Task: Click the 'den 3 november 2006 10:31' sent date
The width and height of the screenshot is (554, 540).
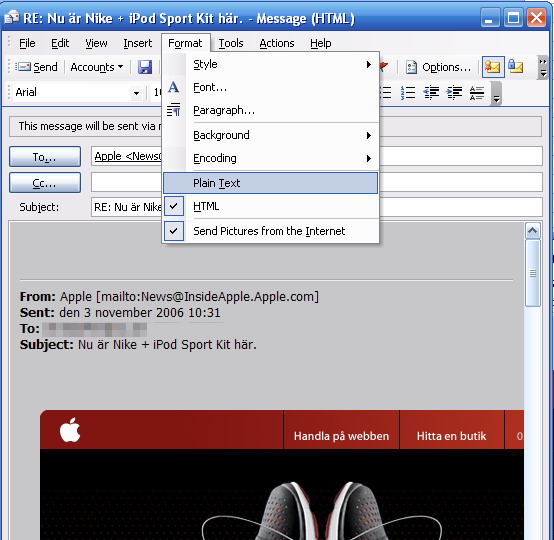Action: coord(140,312)
